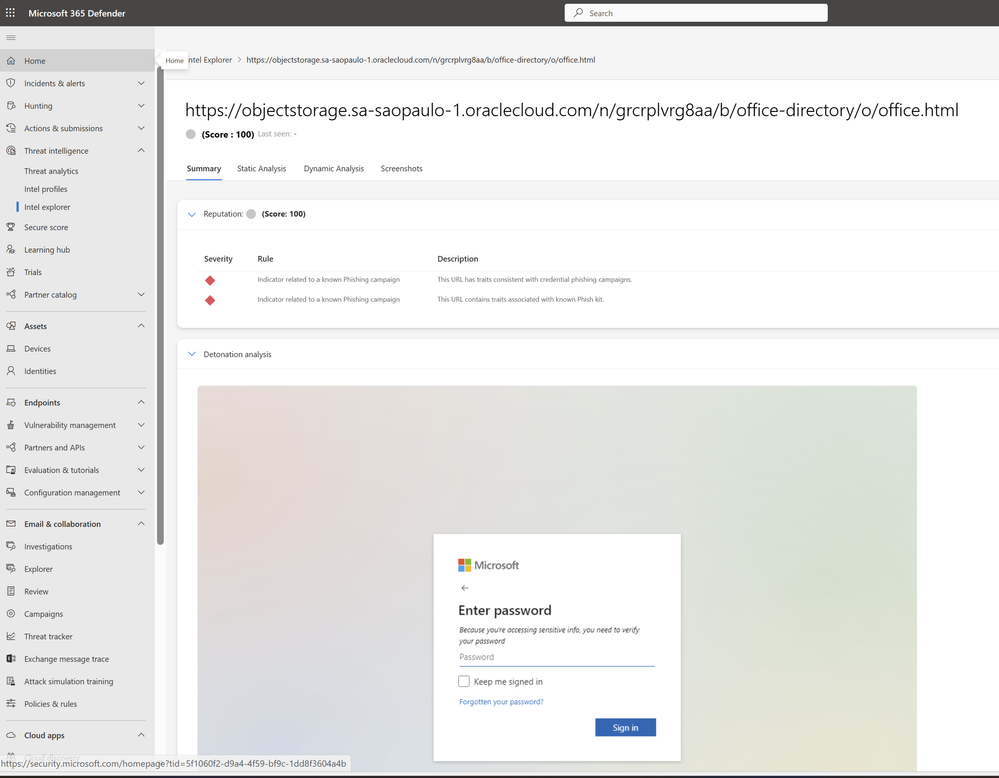The width and height of the screenshot is (999, 778).
Task: Click the Secure score trophy icon
Action: tap(11, 227)
